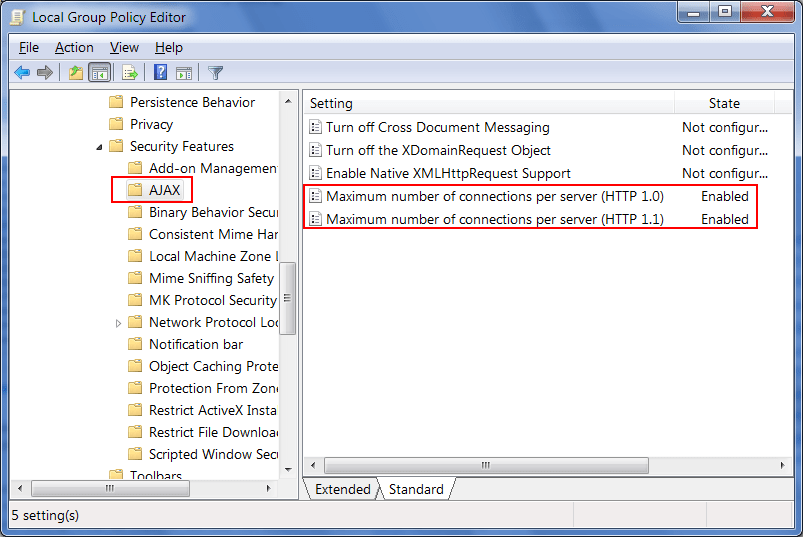Click the Privacy folder icon

(116, 124)
